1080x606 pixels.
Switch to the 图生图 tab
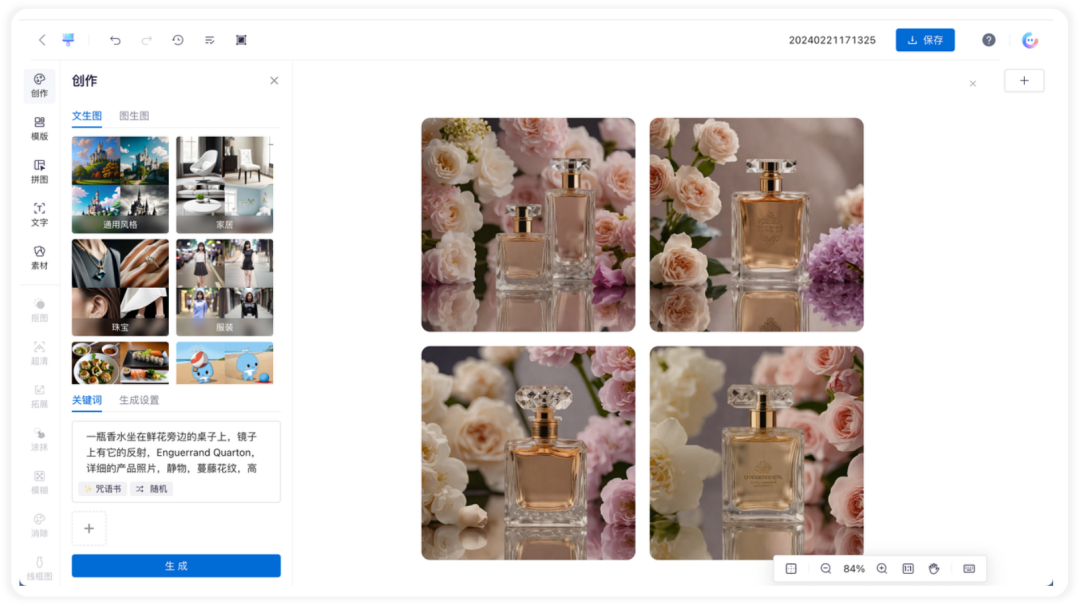click(134, 116)
